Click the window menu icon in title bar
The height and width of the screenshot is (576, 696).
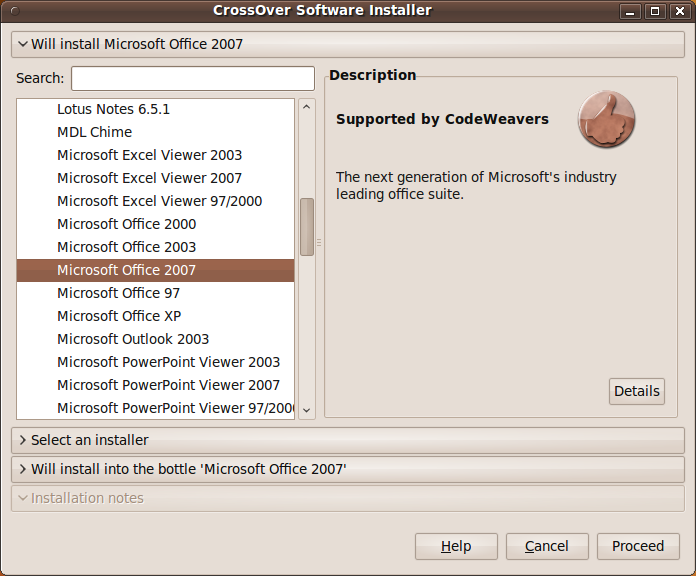click(13, 11)
